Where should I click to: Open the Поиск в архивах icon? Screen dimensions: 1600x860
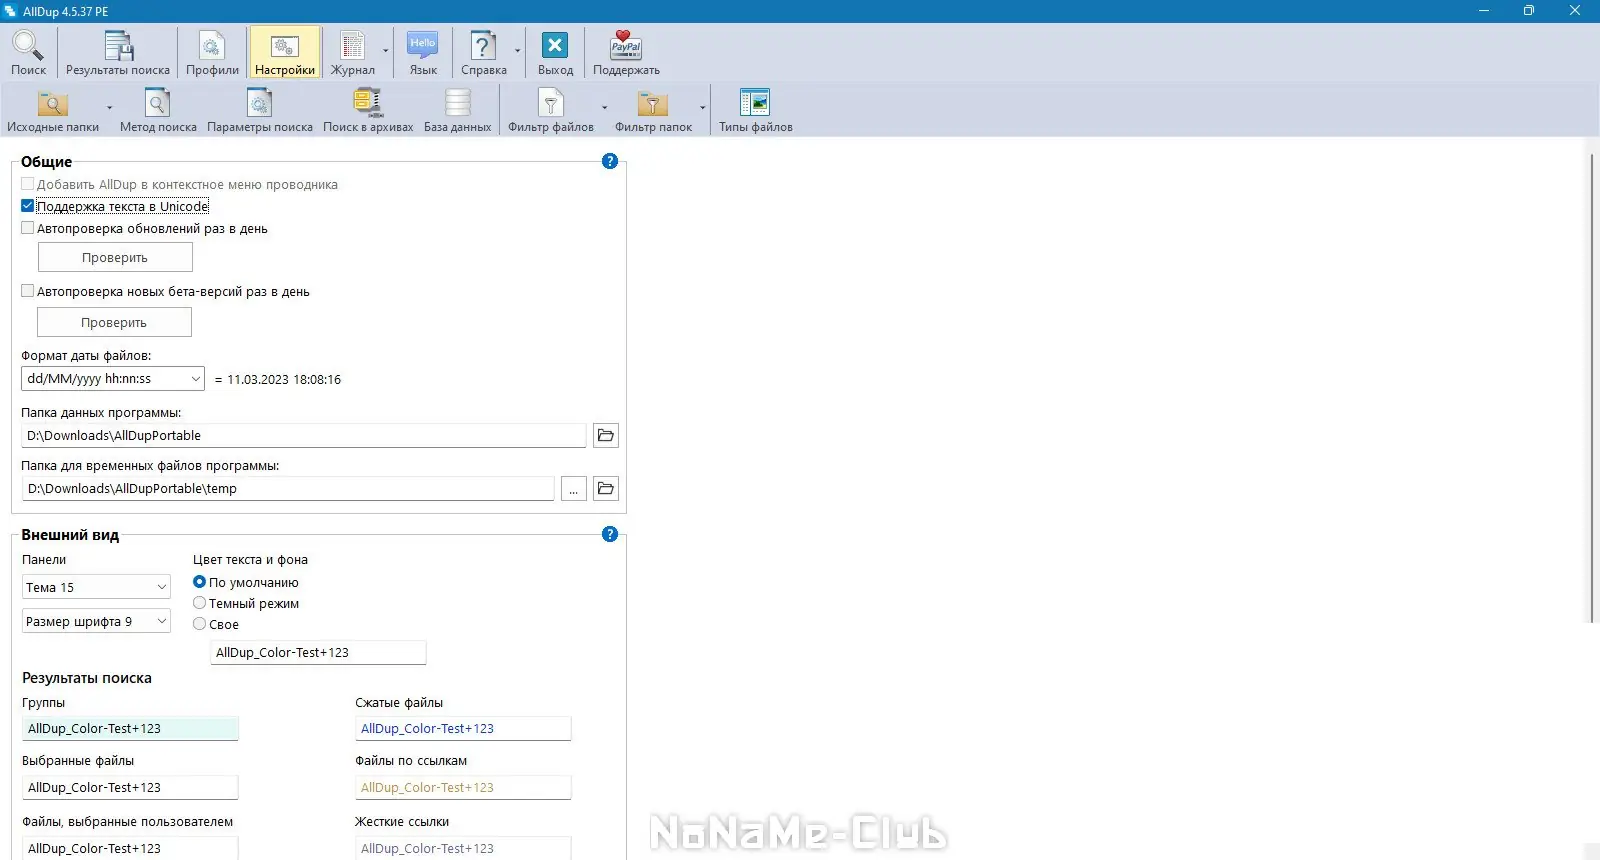pyautogui.click(x=368, y=110)
